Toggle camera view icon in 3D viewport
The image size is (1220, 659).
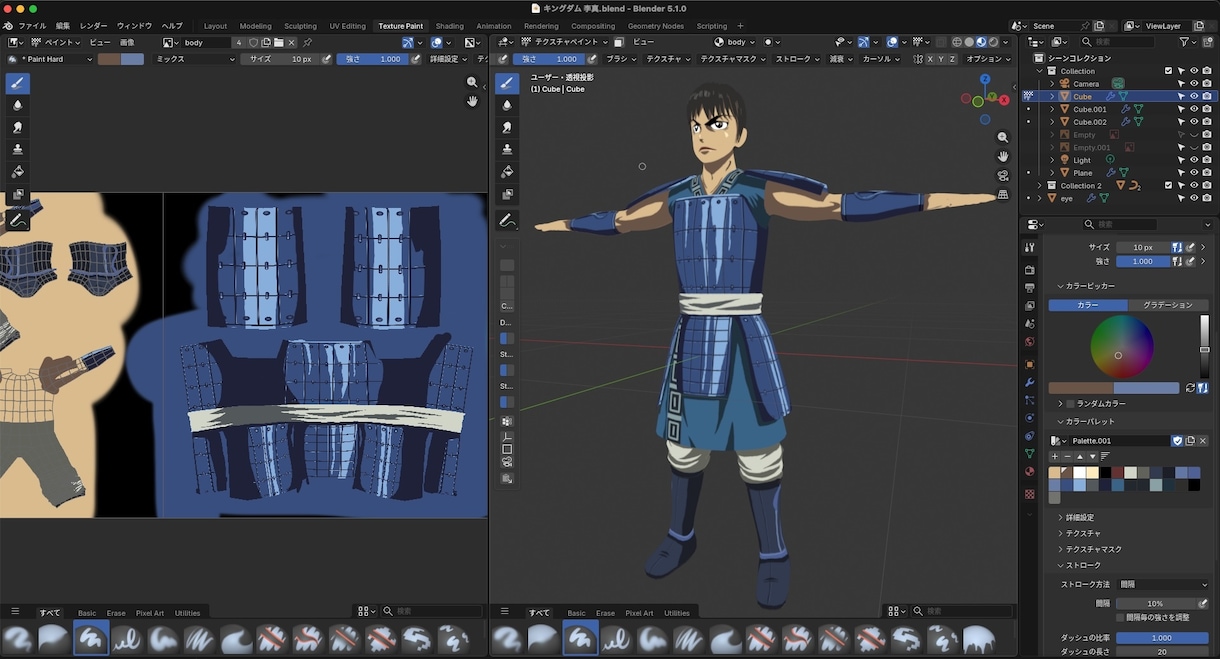pyautogui.click(x=1003, y=175)
